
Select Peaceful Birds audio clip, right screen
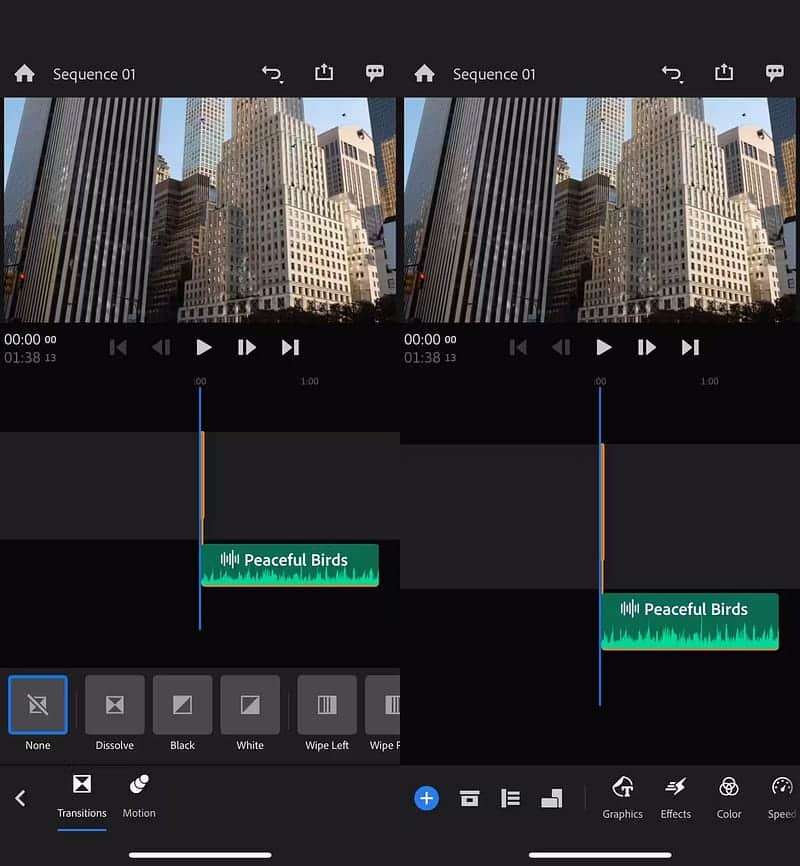[690, 621]
